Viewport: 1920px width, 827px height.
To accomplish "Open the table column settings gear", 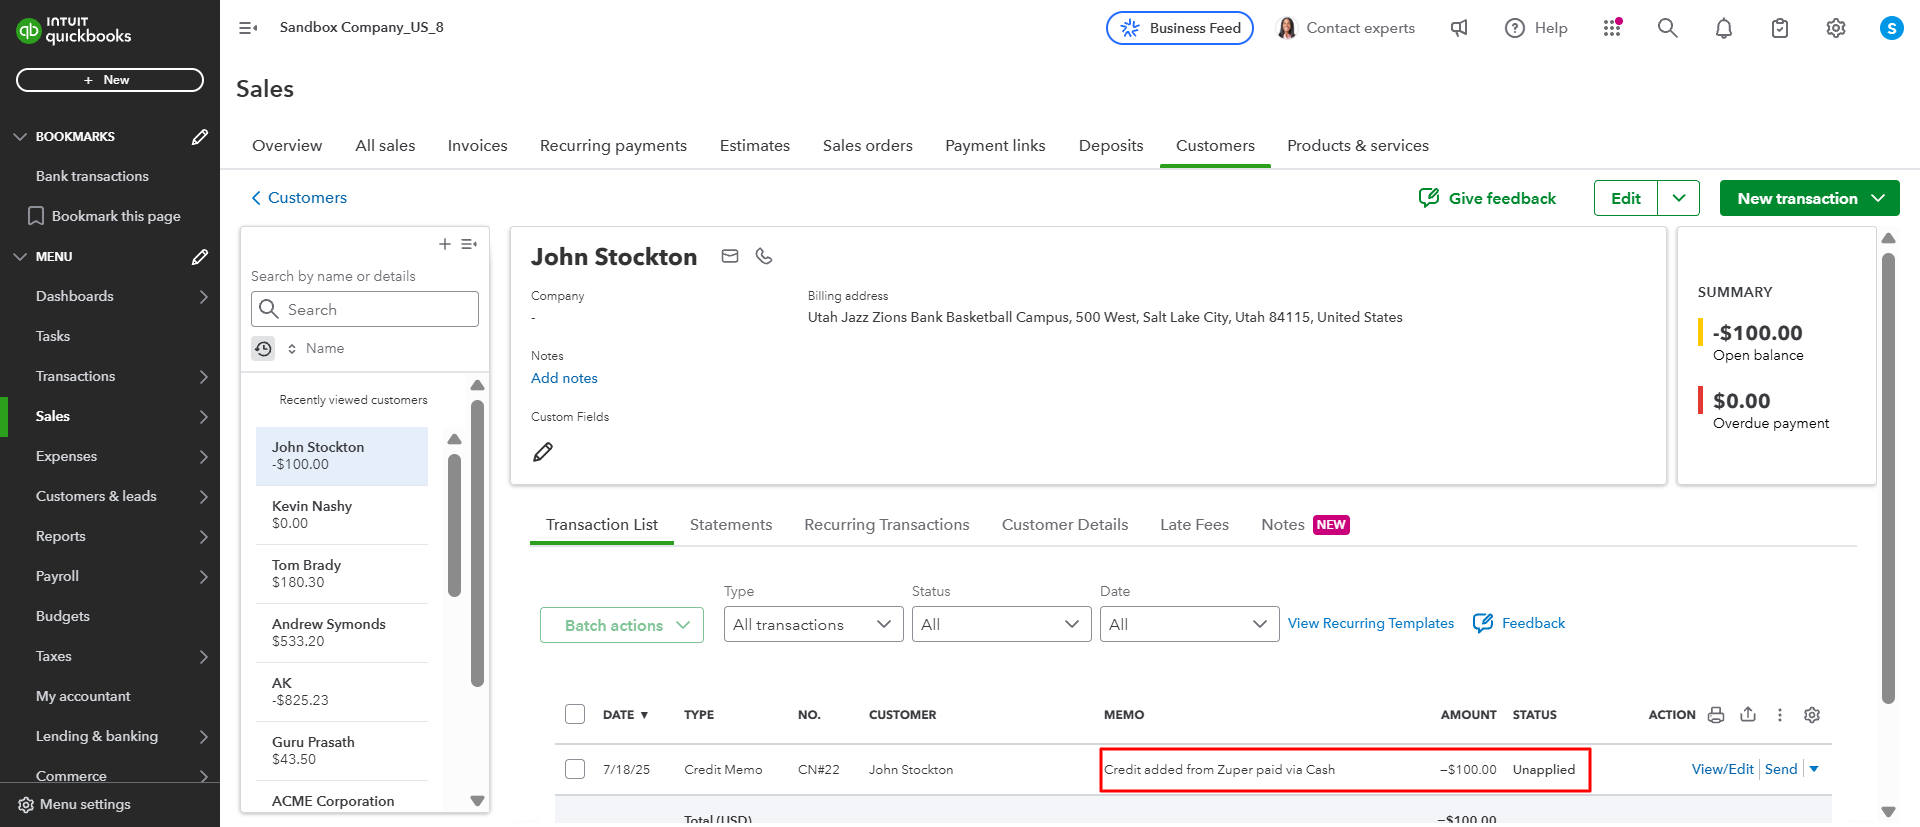I will (x=1812, y=714).
